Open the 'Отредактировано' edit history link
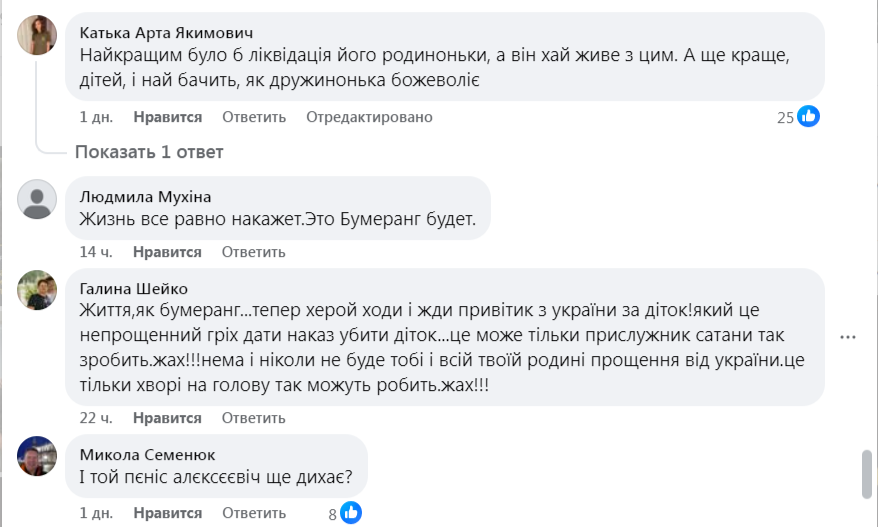 click(369, 117)
